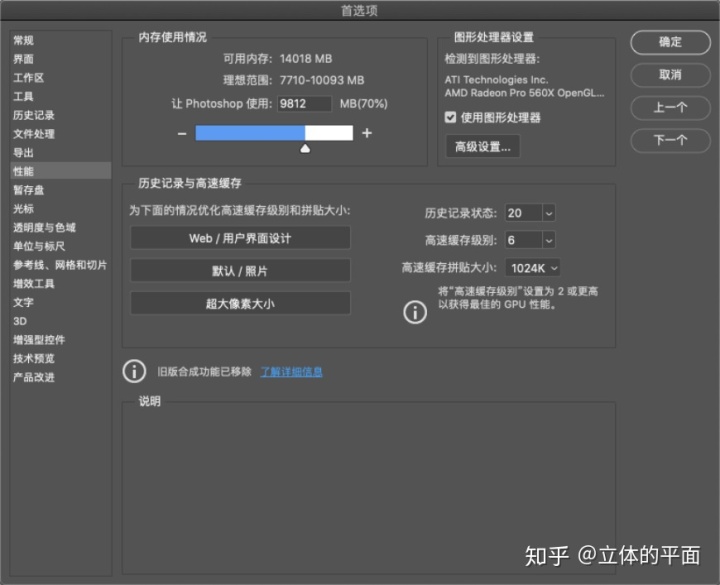Open the 高速缓存级别 dropdown arrow
The image size is (720, 585).
(x=549, y=240)
